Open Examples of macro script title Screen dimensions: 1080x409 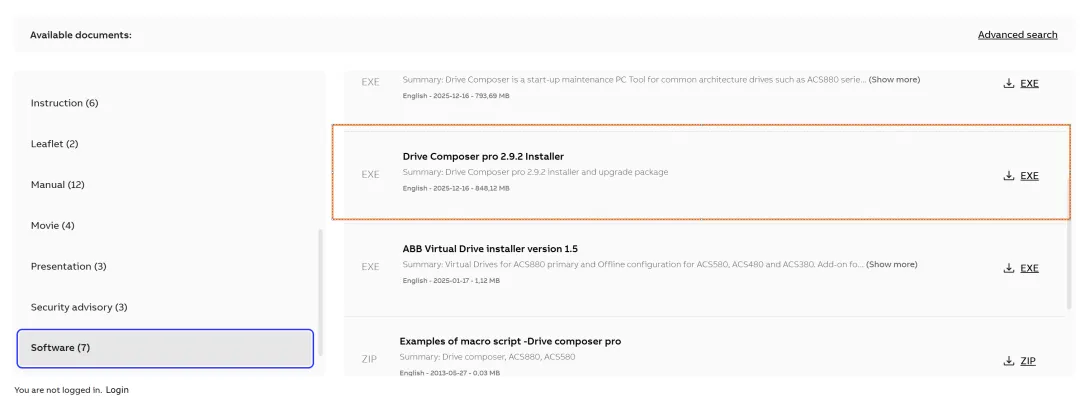pos(510,341)
